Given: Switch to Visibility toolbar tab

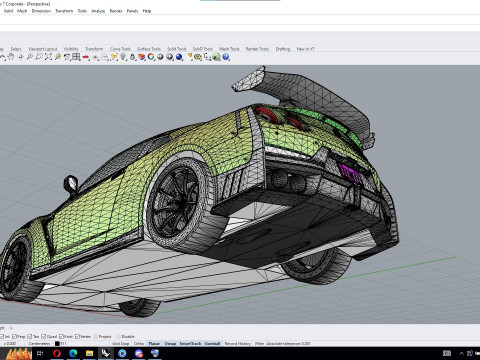Looking at the screenshot, I should [71, 49].
